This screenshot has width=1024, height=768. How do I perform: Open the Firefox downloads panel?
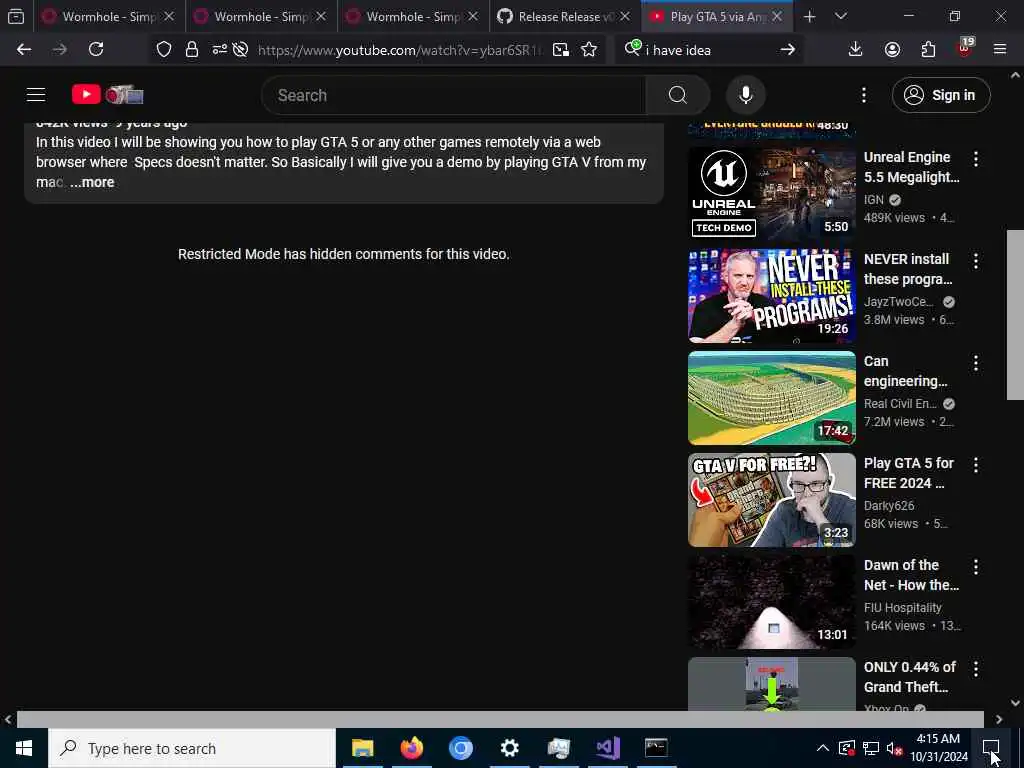[855, 49]
